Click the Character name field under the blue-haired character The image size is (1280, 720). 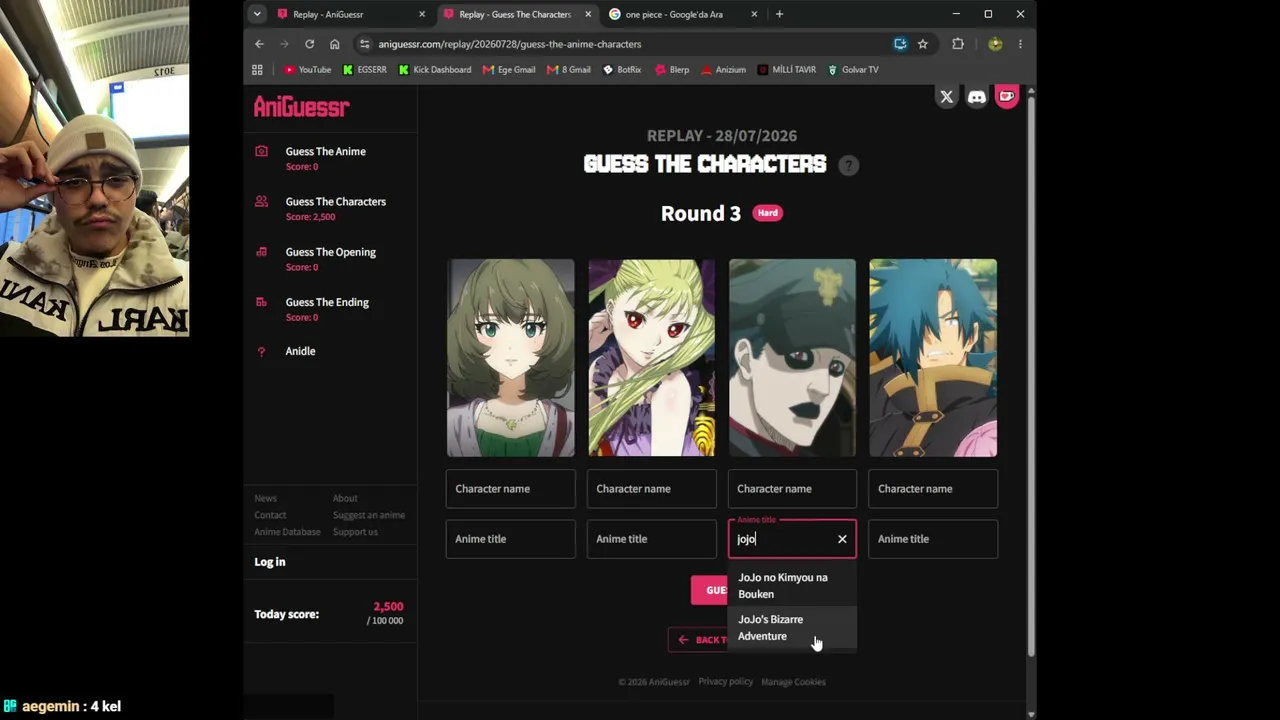tap(933, 489)
